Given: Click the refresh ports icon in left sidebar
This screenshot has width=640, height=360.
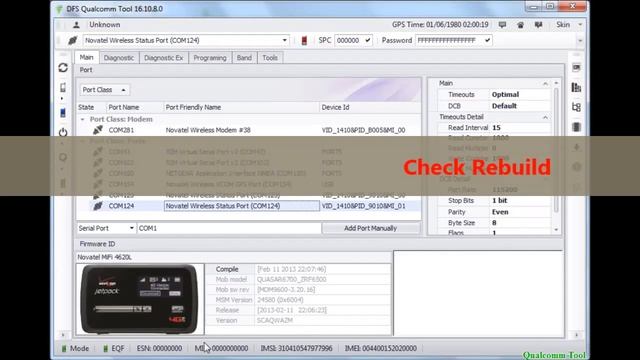Looking at the screenshot, I should coord(63,68).
